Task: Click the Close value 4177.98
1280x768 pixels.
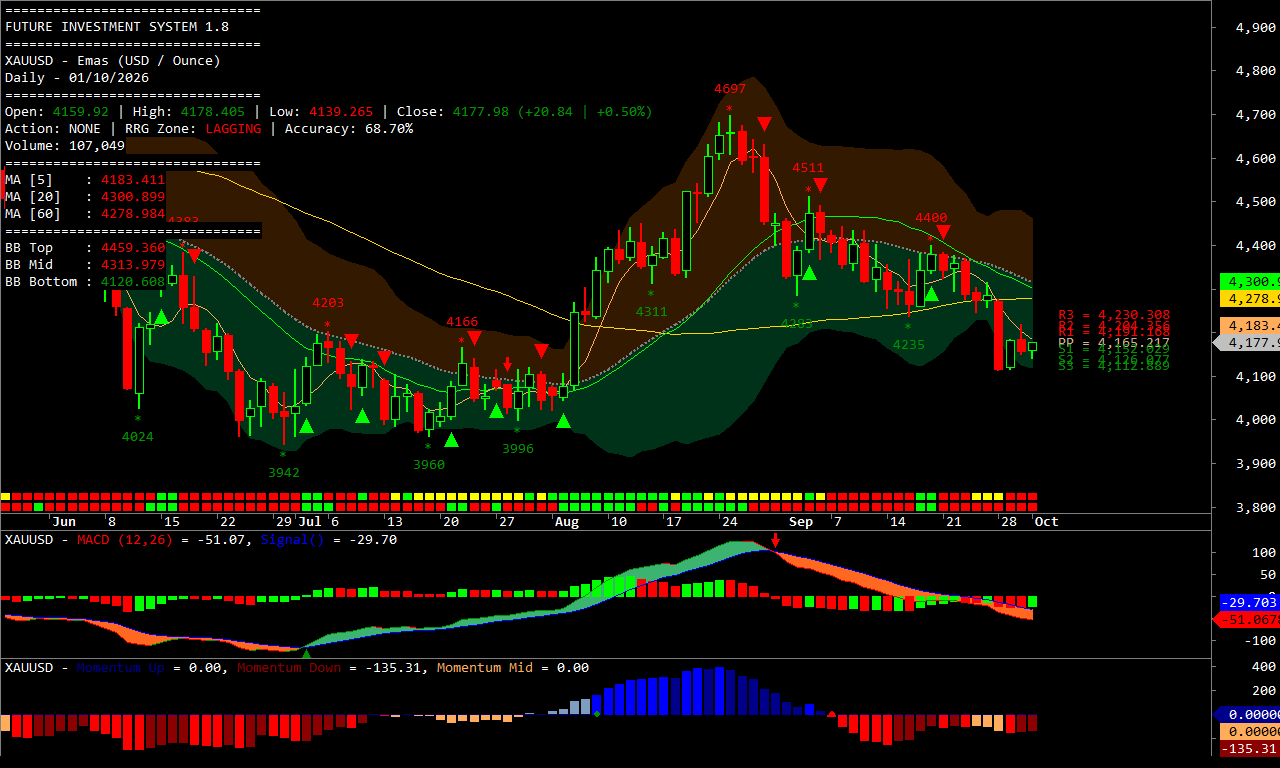Action: 481,112
